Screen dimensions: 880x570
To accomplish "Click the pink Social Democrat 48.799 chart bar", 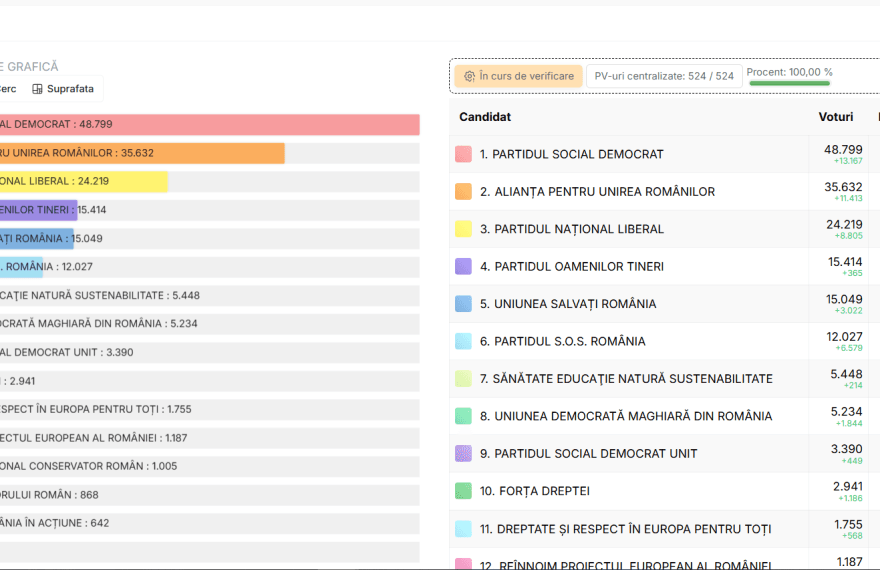I will pos(209,125).
